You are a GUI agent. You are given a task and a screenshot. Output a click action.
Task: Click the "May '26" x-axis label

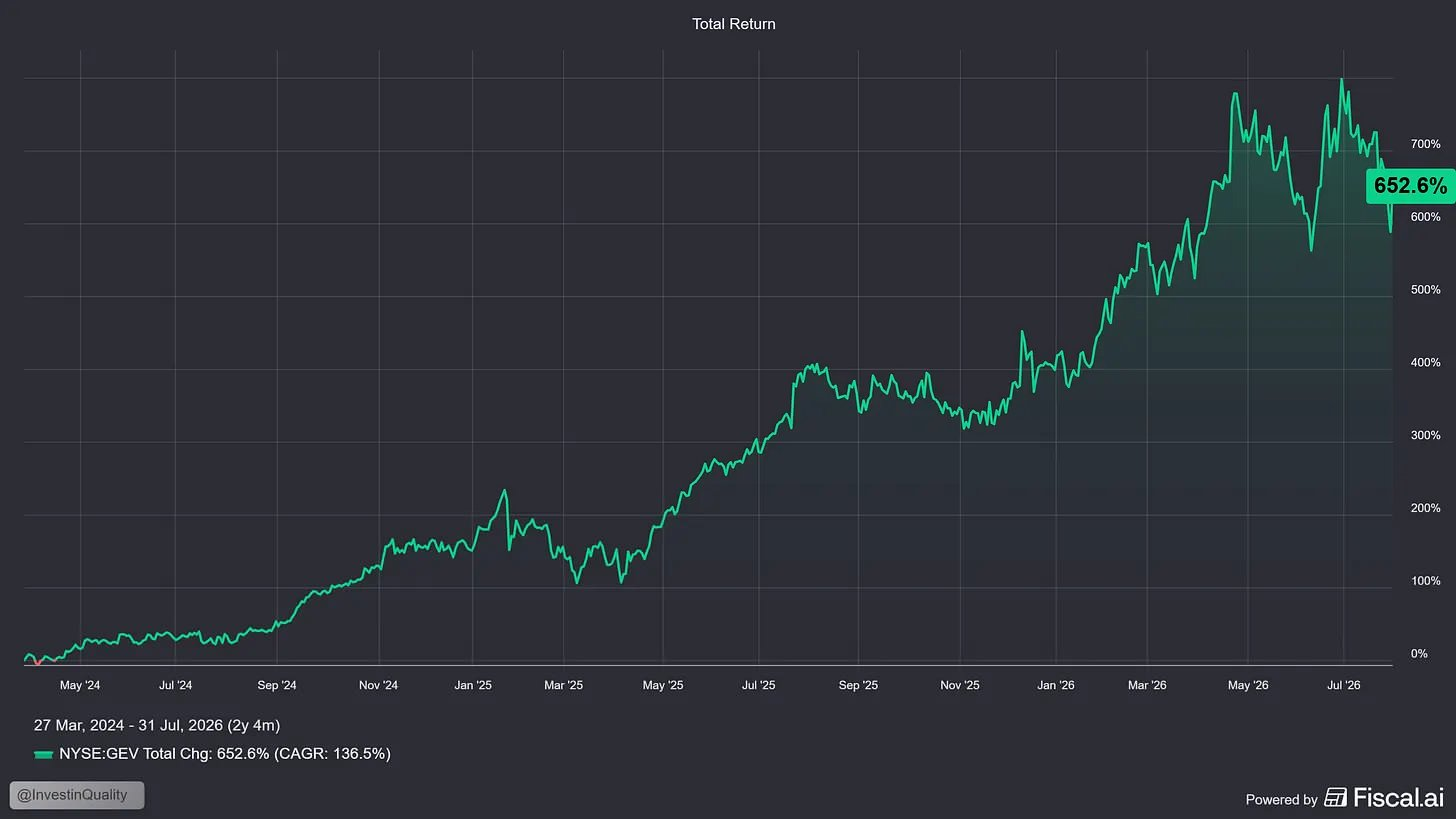(x=1248, y=685)
